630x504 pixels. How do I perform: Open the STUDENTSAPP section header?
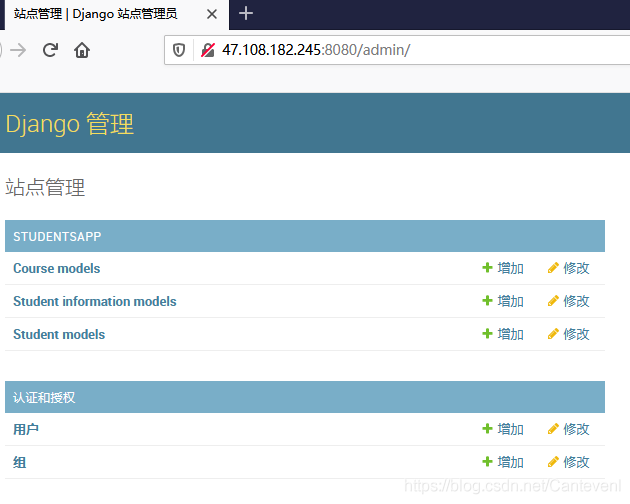(x=57, y=236)
